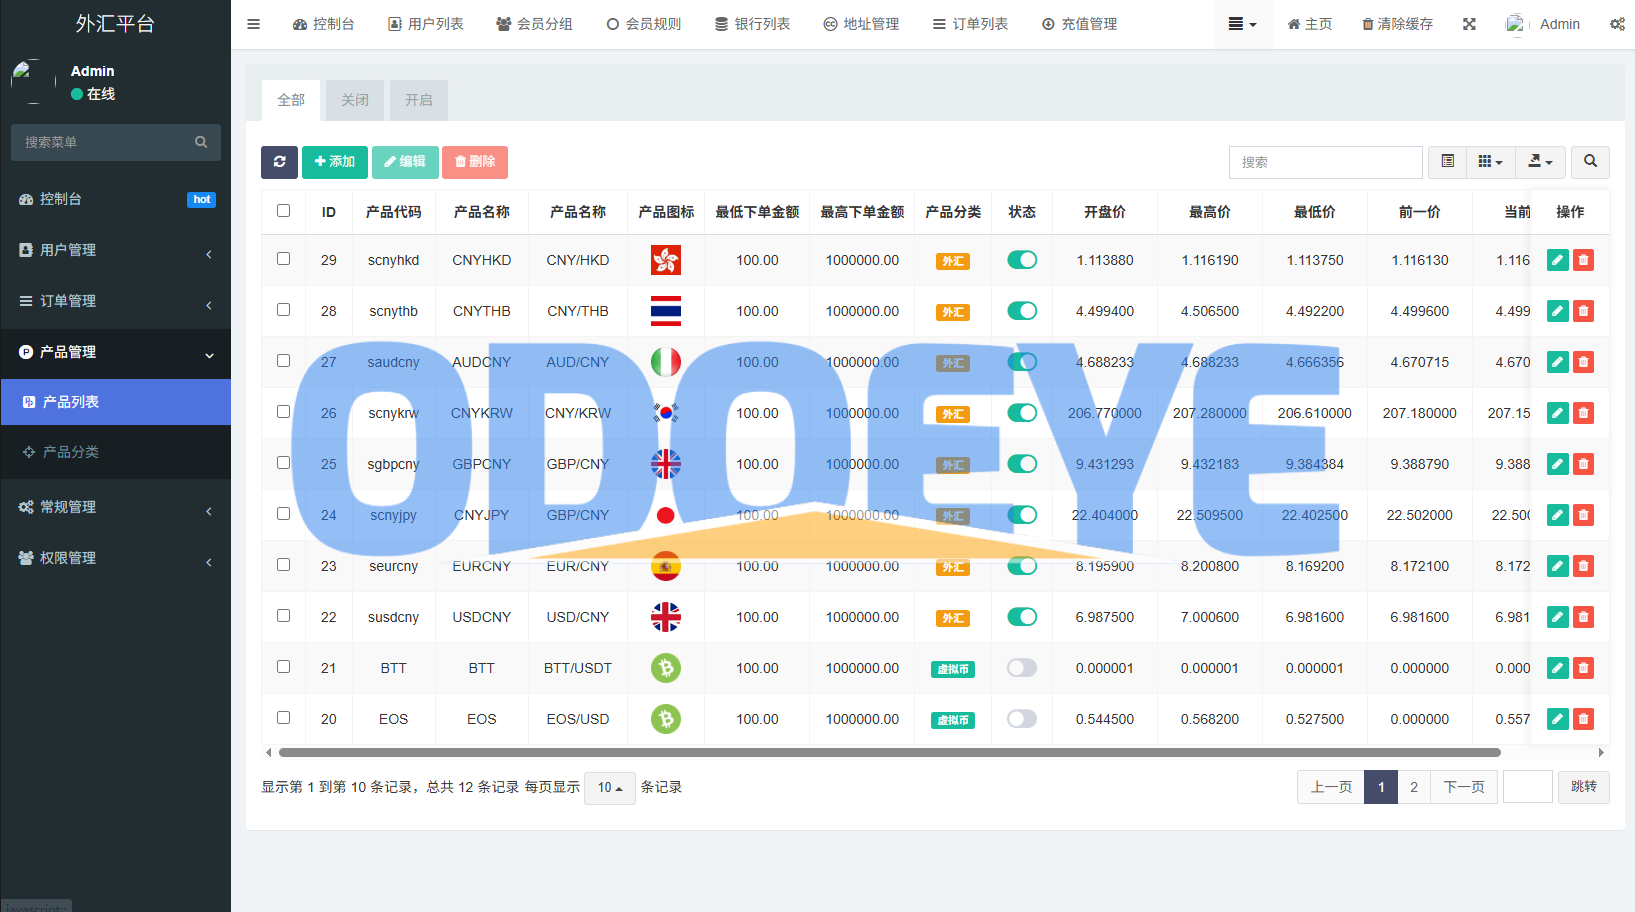The width and height of the screenshot is (1635, 912).
Task: Click the refresh table icon button
Action: pos(279,162)
